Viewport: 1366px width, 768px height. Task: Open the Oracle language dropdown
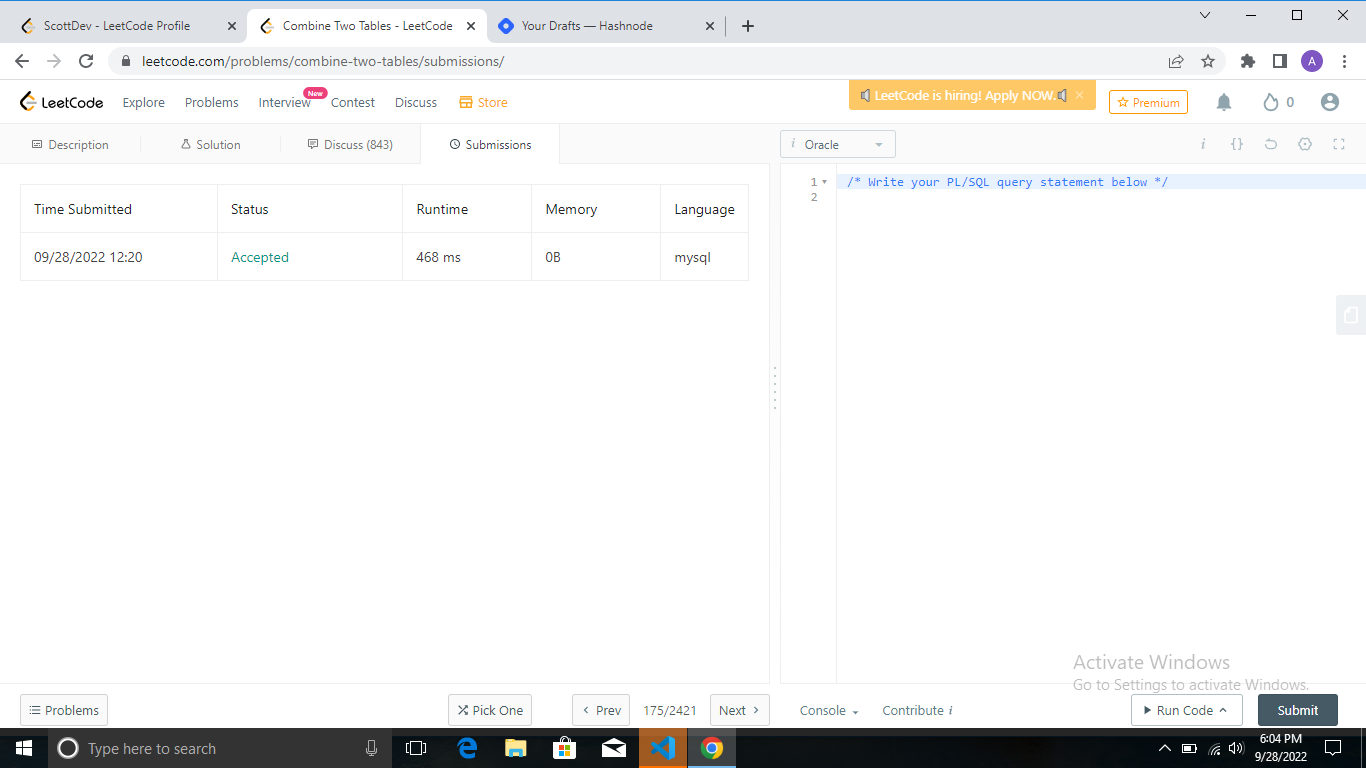point(838,144)
